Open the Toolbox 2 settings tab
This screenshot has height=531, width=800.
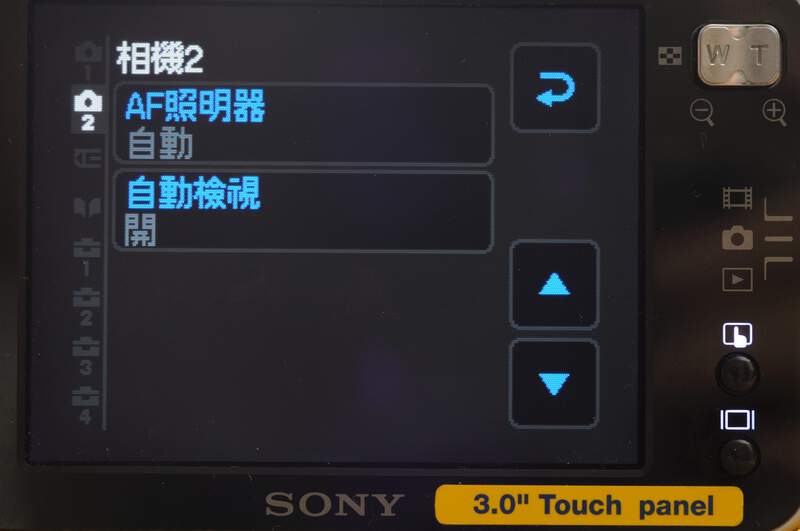[86, 307]
